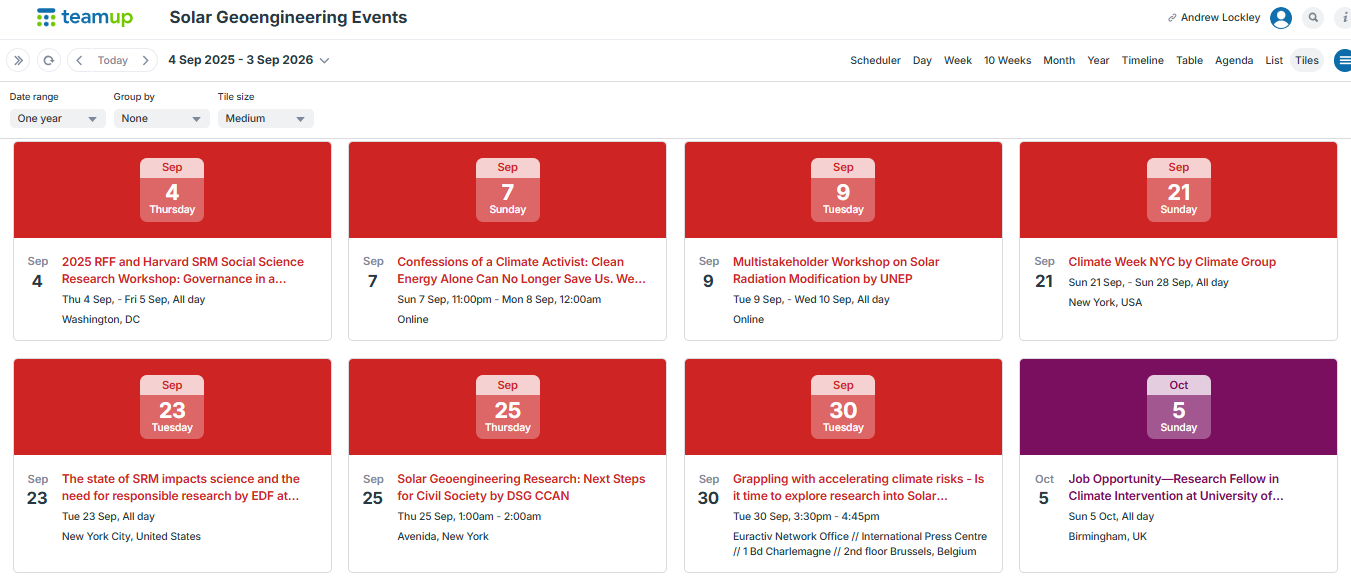Click the Sep 21 Sunday date tile
The width and height of the screenshot is (1351, 578).
(1178, 190)
